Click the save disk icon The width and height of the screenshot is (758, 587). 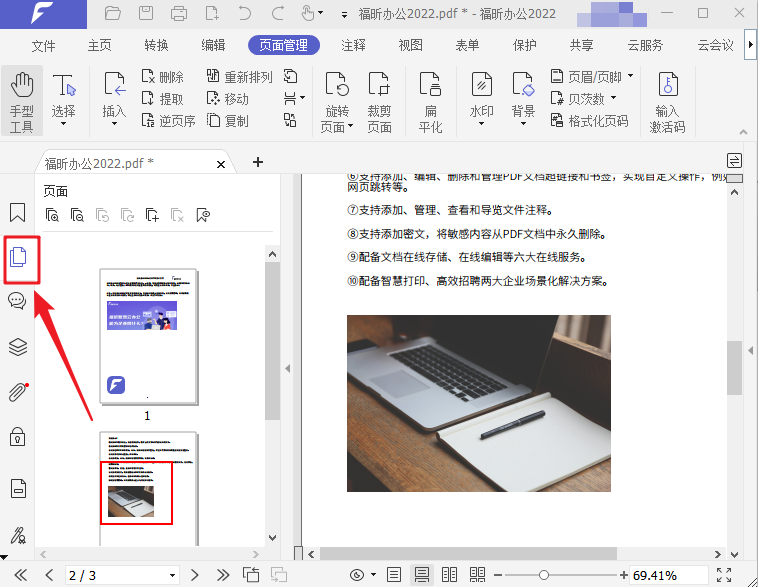pos(146,13)
